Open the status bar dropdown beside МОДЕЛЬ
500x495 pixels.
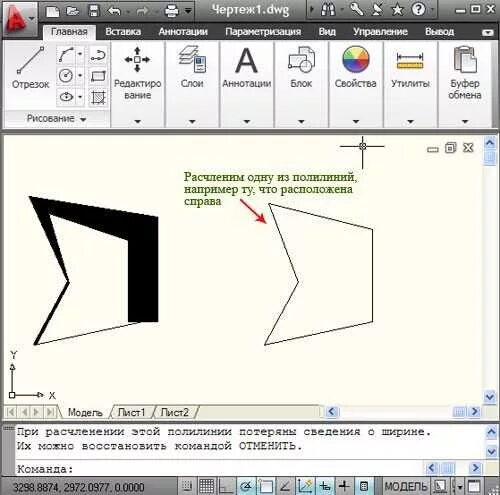(460, 487)
